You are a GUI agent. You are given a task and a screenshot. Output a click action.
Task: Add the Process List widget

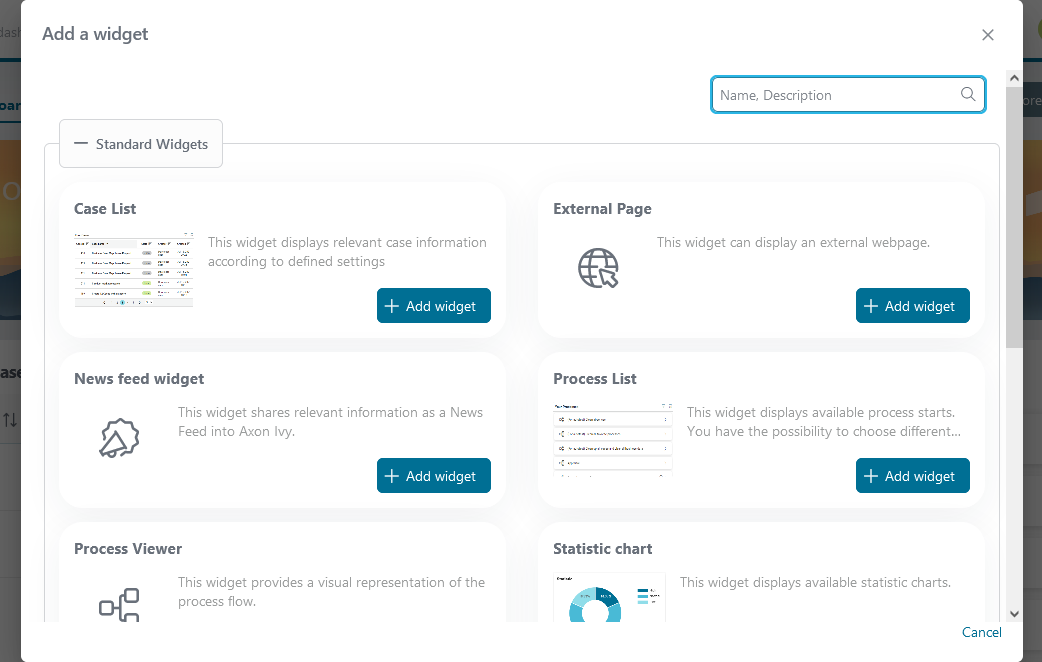[912, 476]
